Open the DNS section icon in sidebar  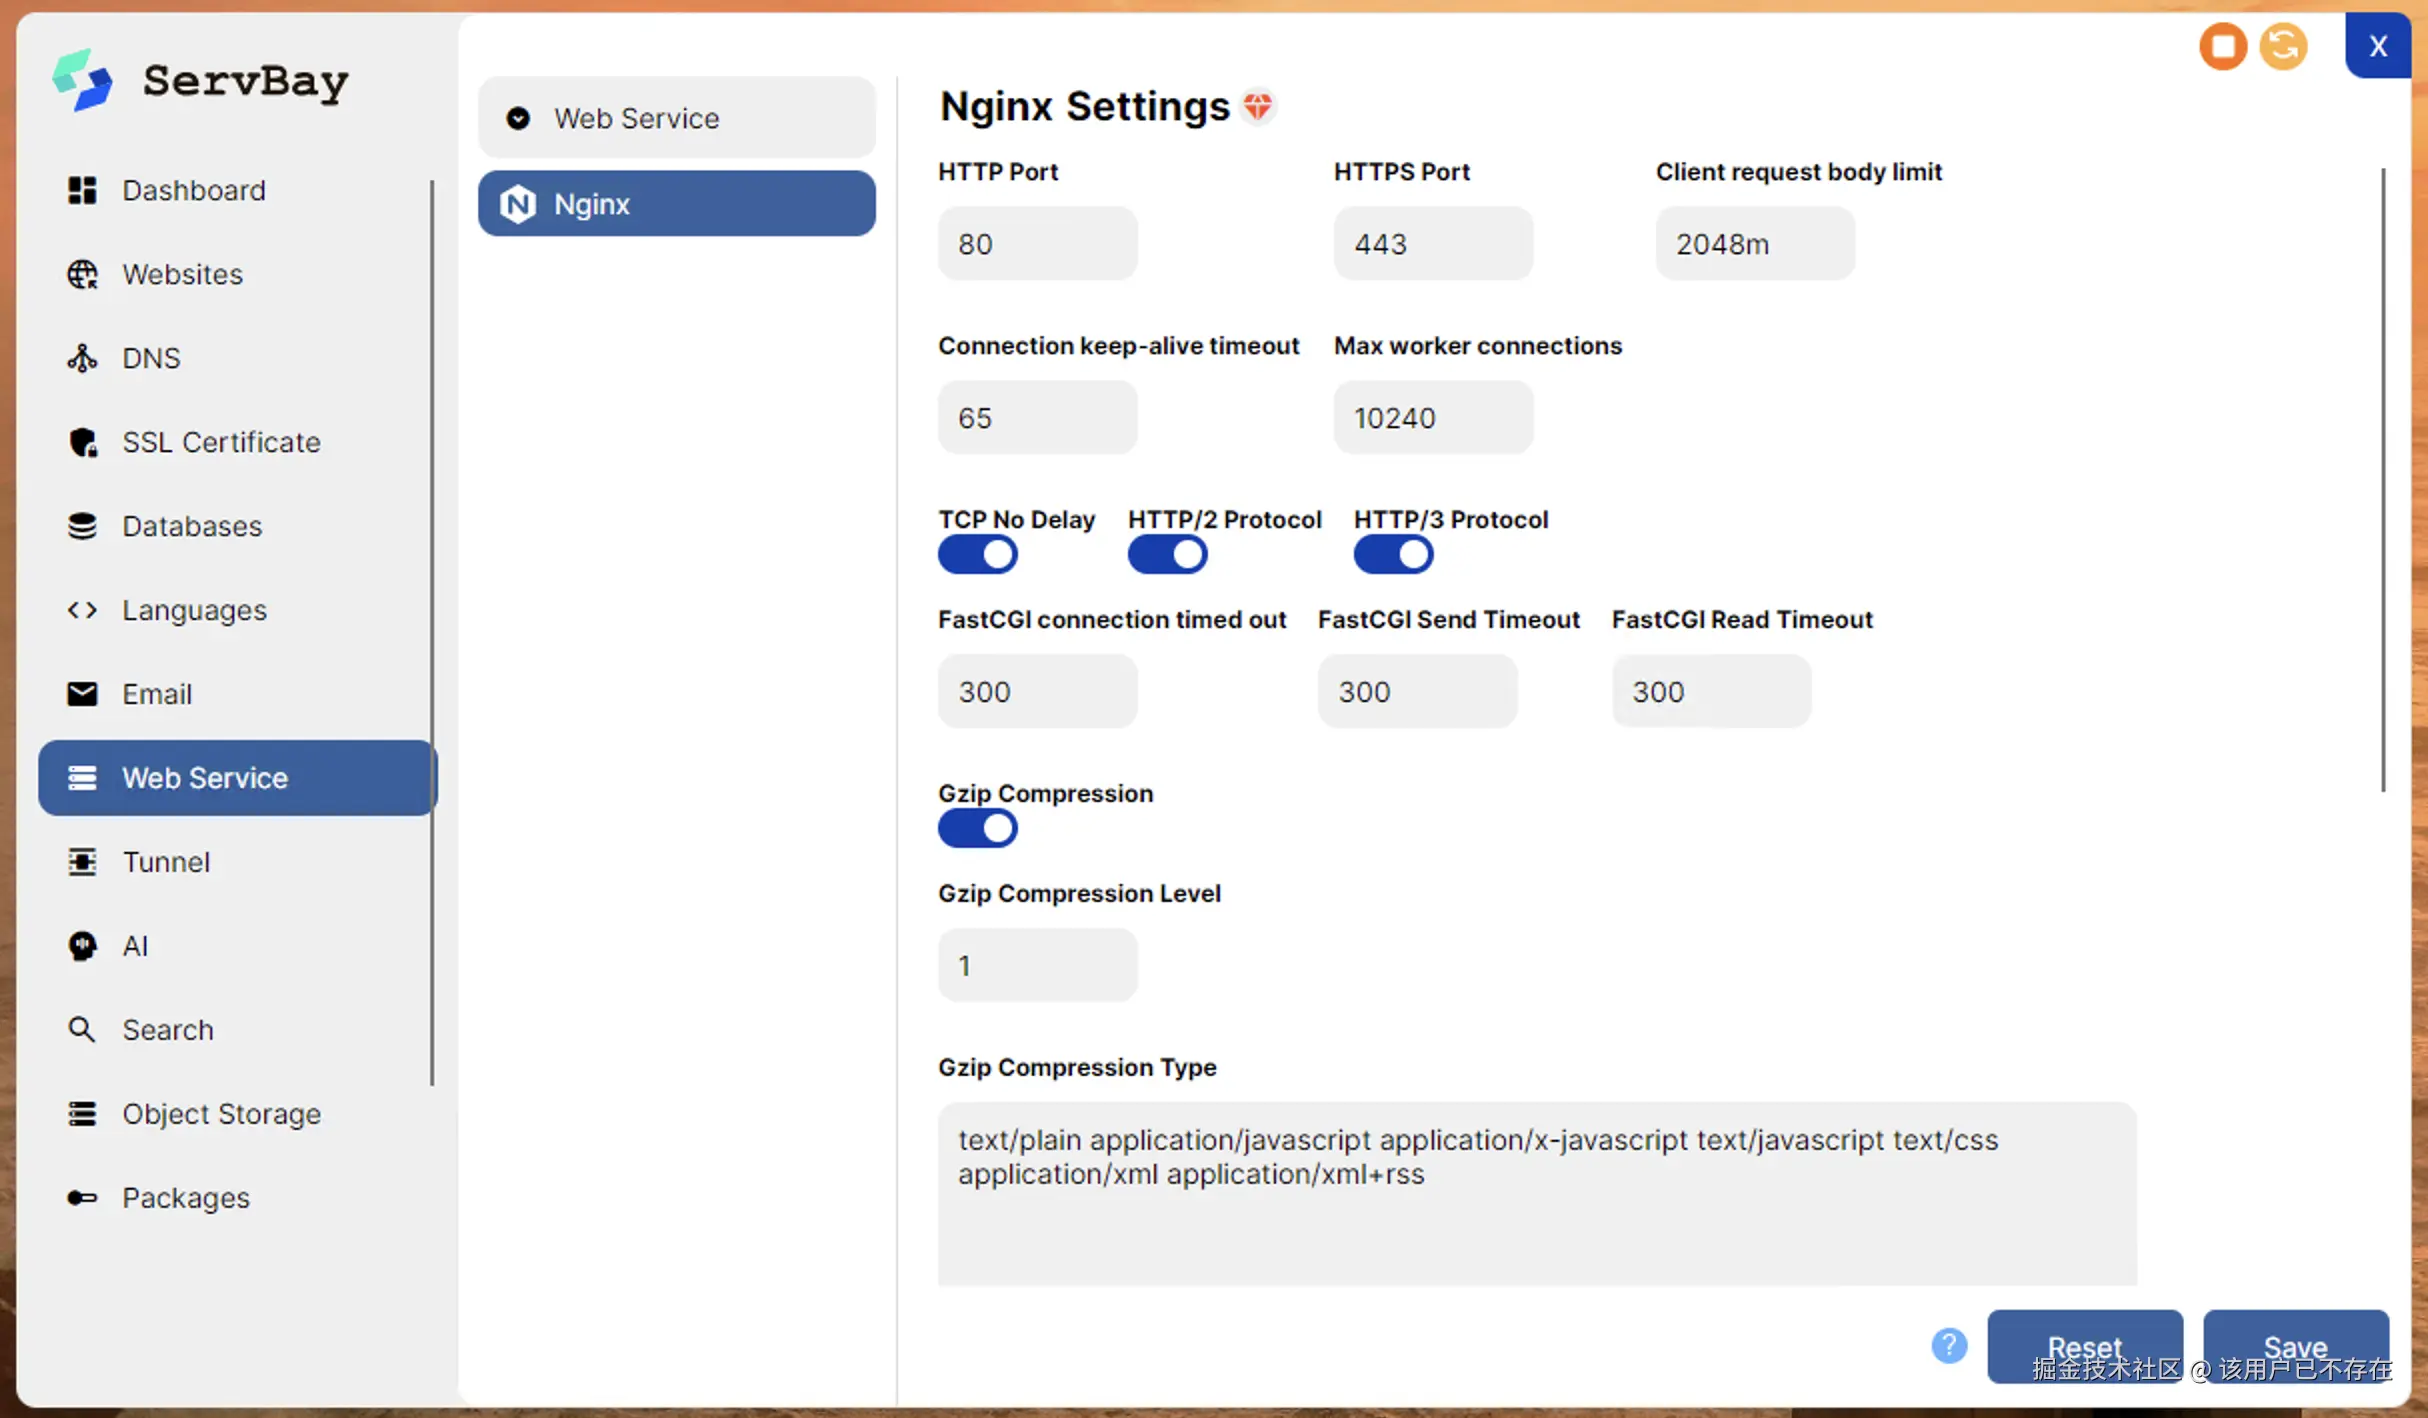point(82,358)
